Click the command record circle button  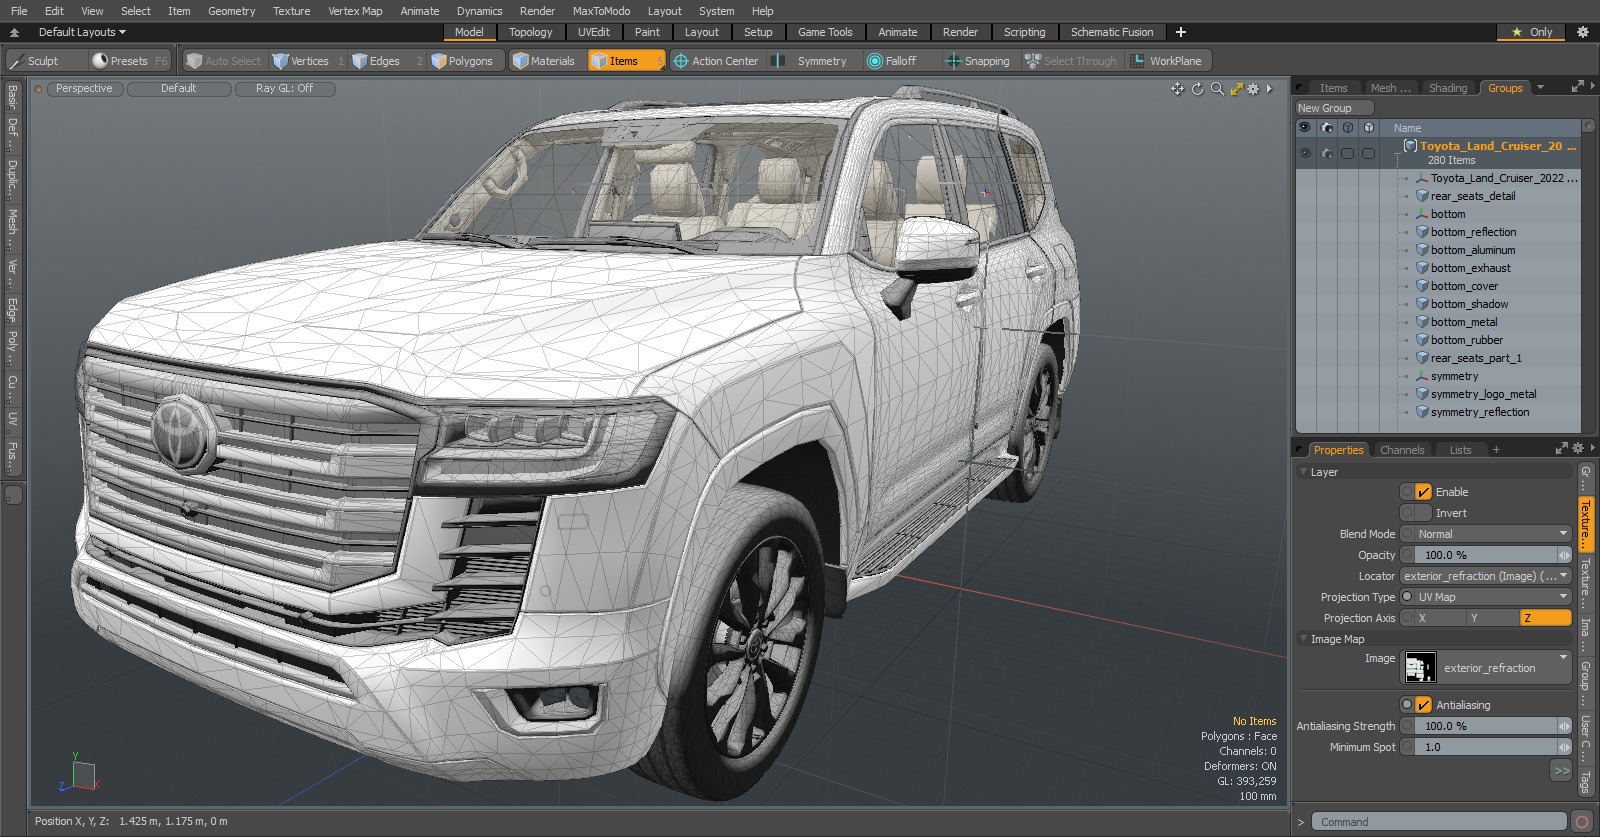[1582, 822]
